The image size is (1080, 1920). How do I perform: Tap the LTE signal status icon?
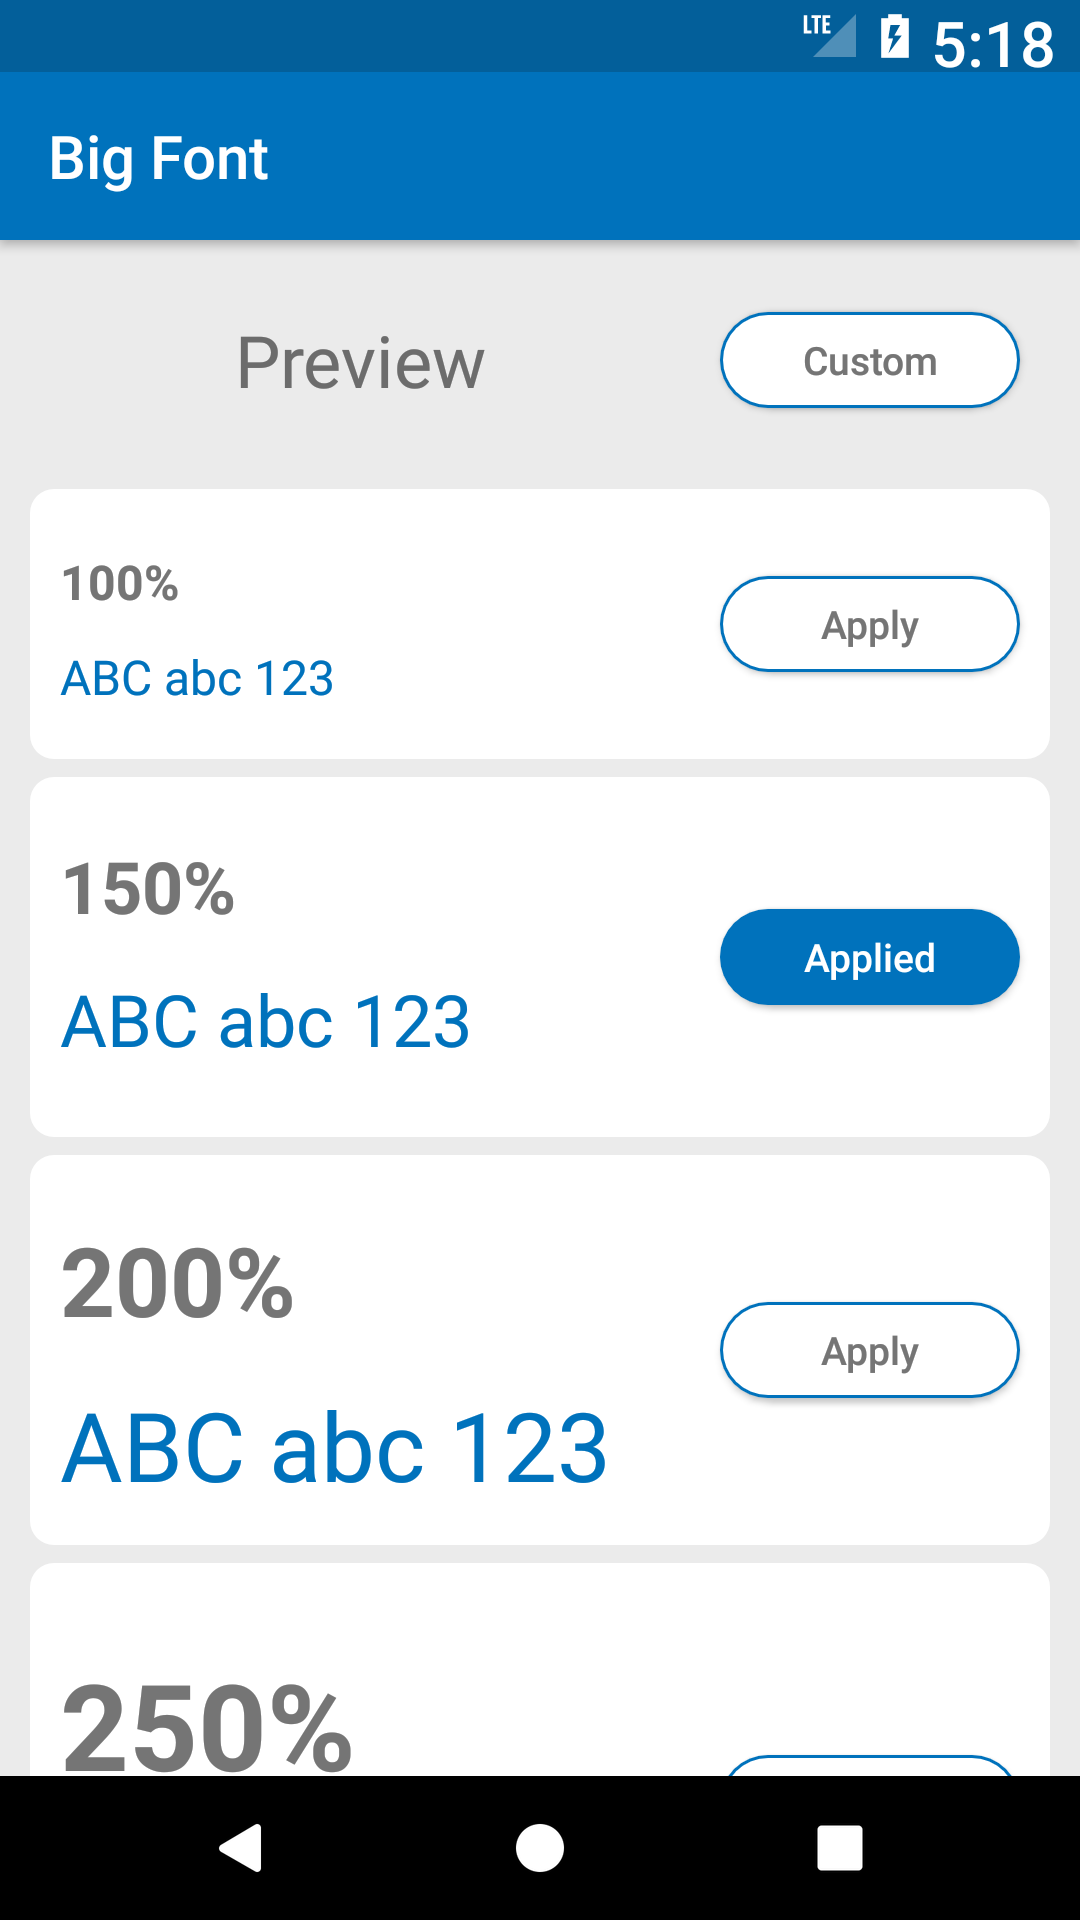tap(829, 36)
